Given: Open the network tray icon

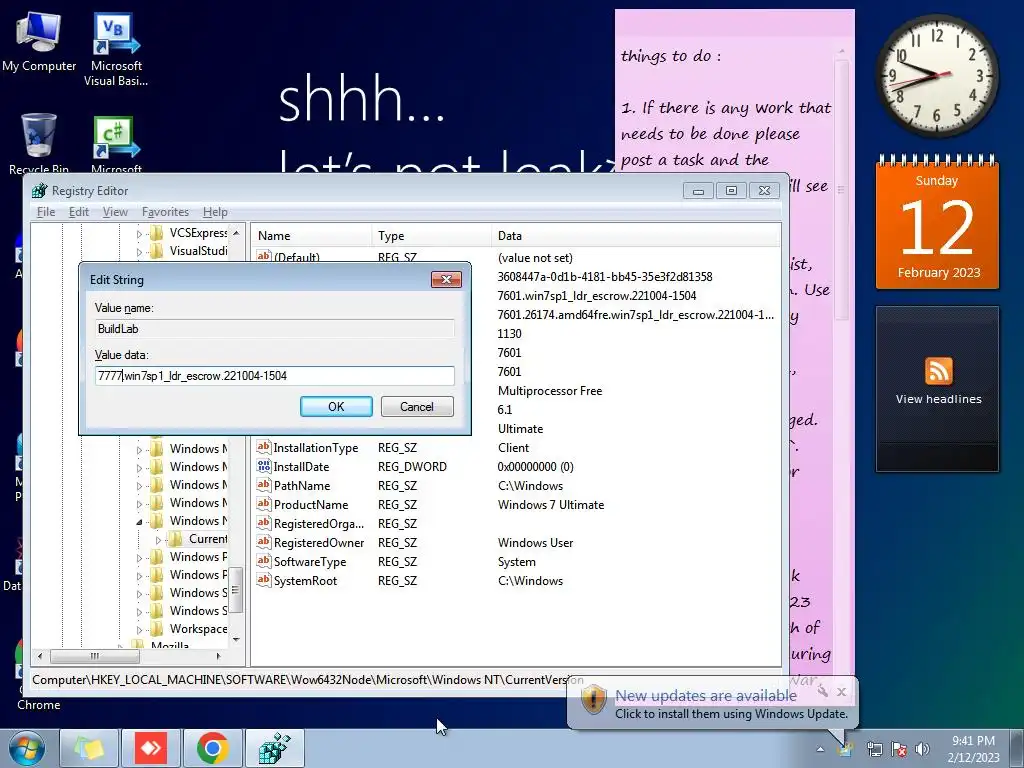Looking at the screenshot, I should (874, 748).
